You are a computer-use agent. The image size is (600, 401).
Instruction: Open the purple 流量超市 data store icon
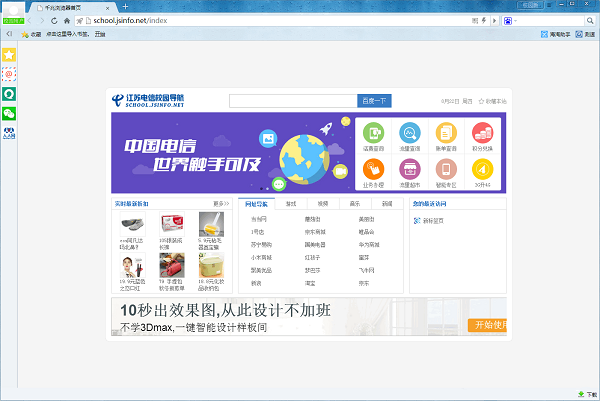[x=410, y=169]
